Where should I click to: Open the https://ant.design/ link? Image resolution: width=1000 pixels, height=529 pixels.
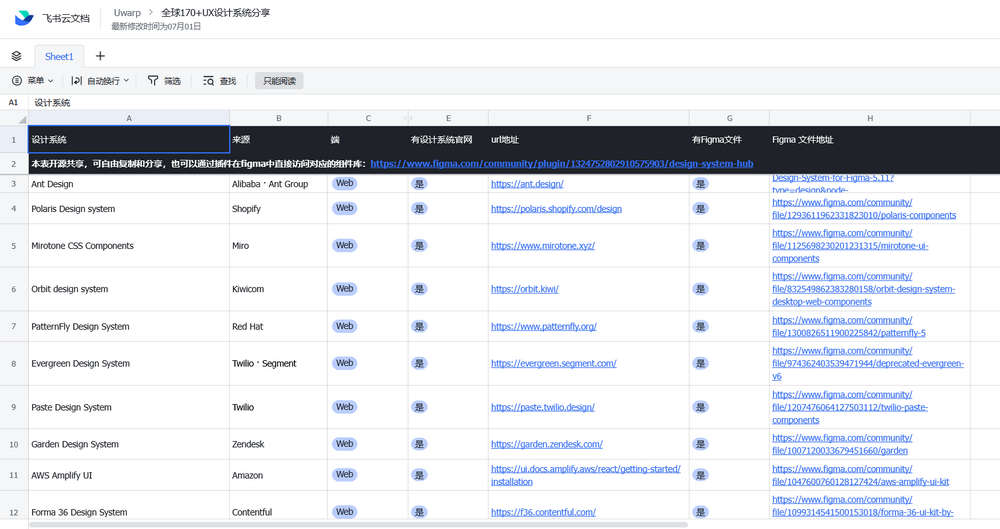pyautogui.click(x=527, y=184)
